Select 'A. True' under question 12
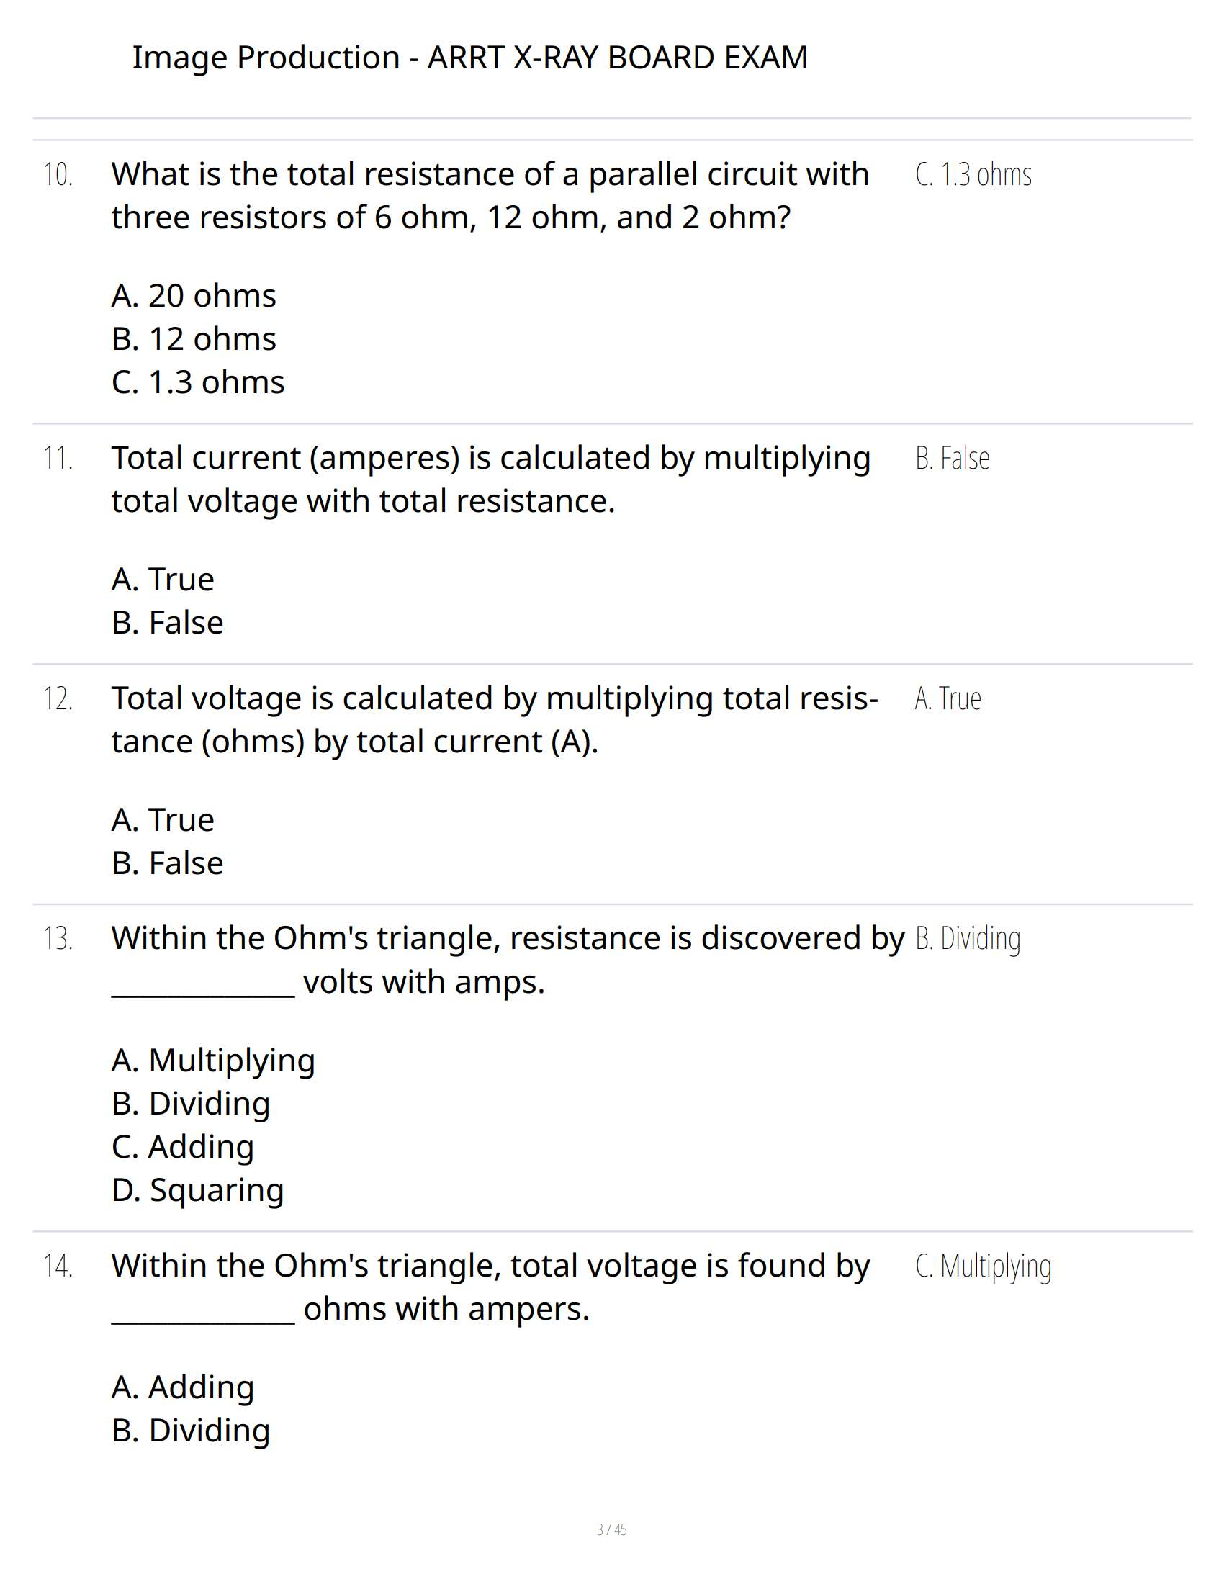This screenshot has width=1224, height=1584. point(163,820)
